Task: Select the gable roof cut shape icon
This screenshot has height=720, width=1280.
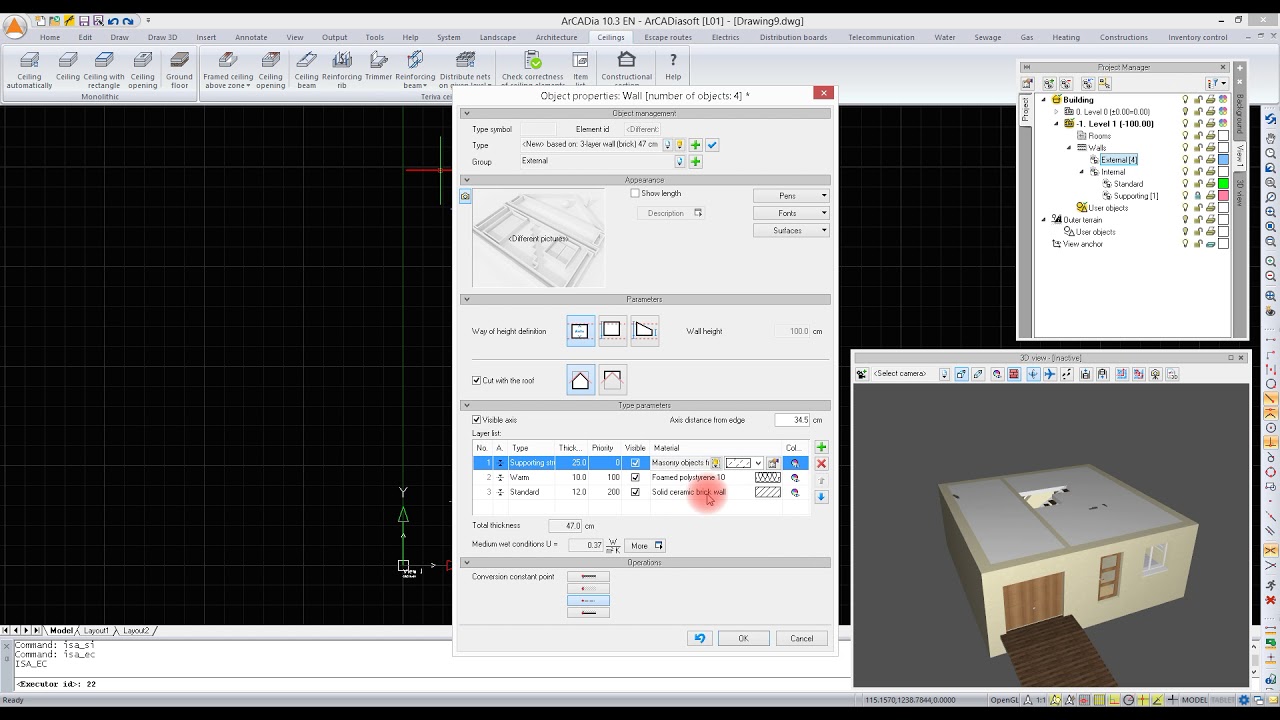Action: tap(580, 380)
